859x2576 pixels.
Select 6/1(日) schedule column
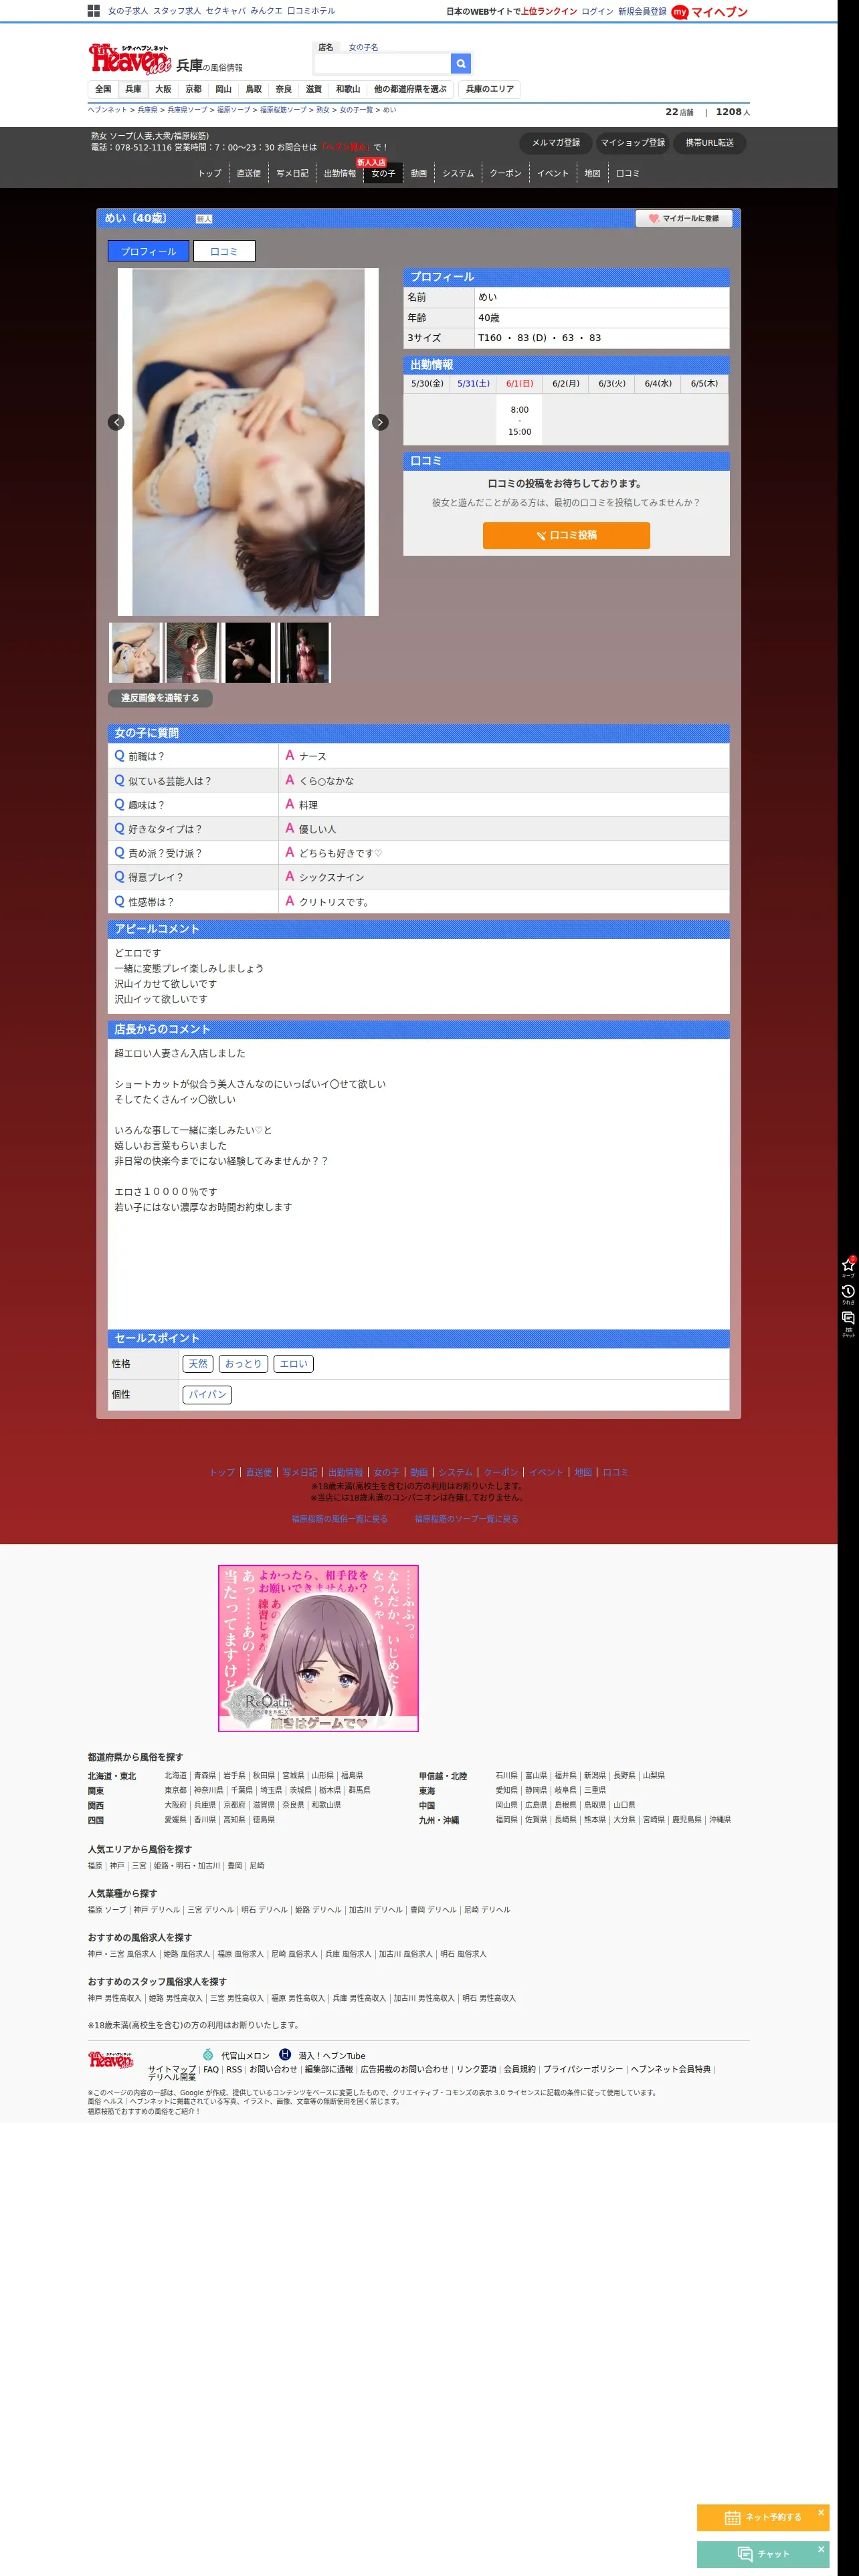pos(519,384)
